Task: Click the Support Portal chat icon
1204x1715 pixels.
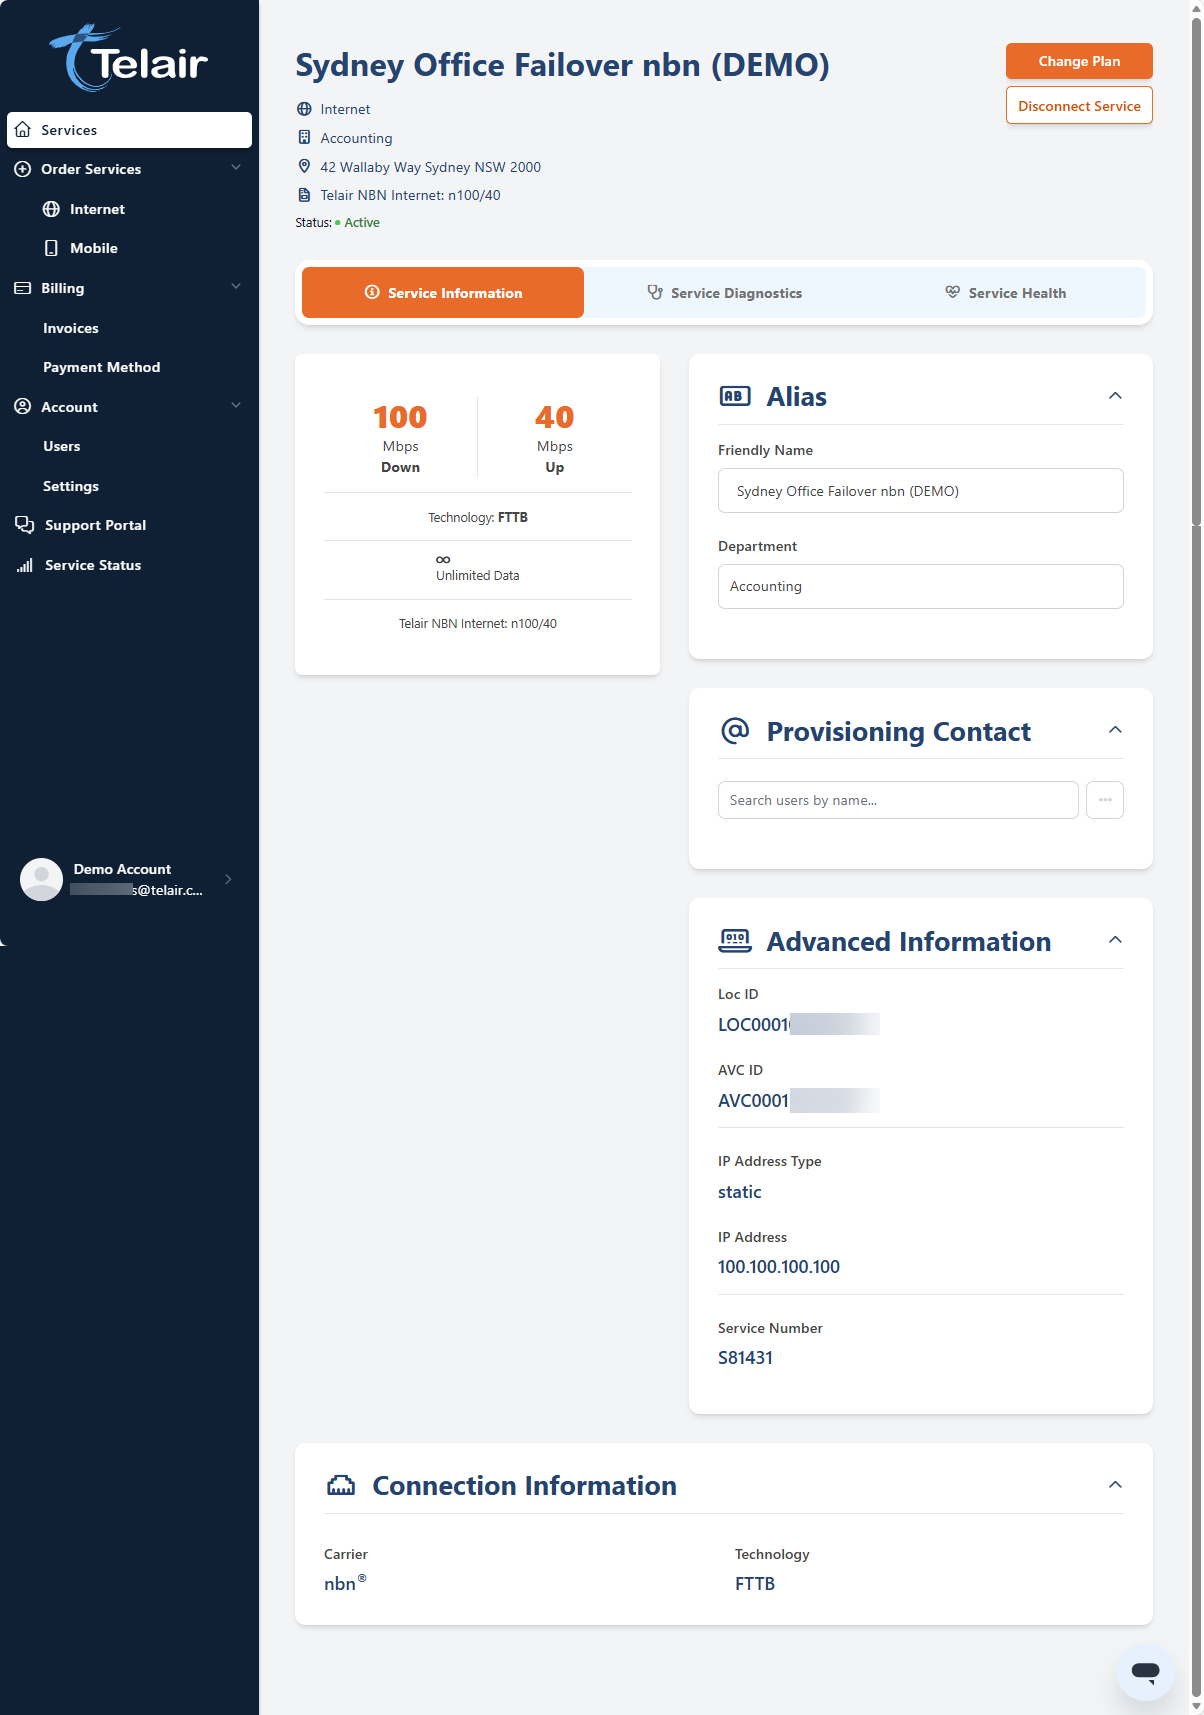Action: tap(24, 525)
